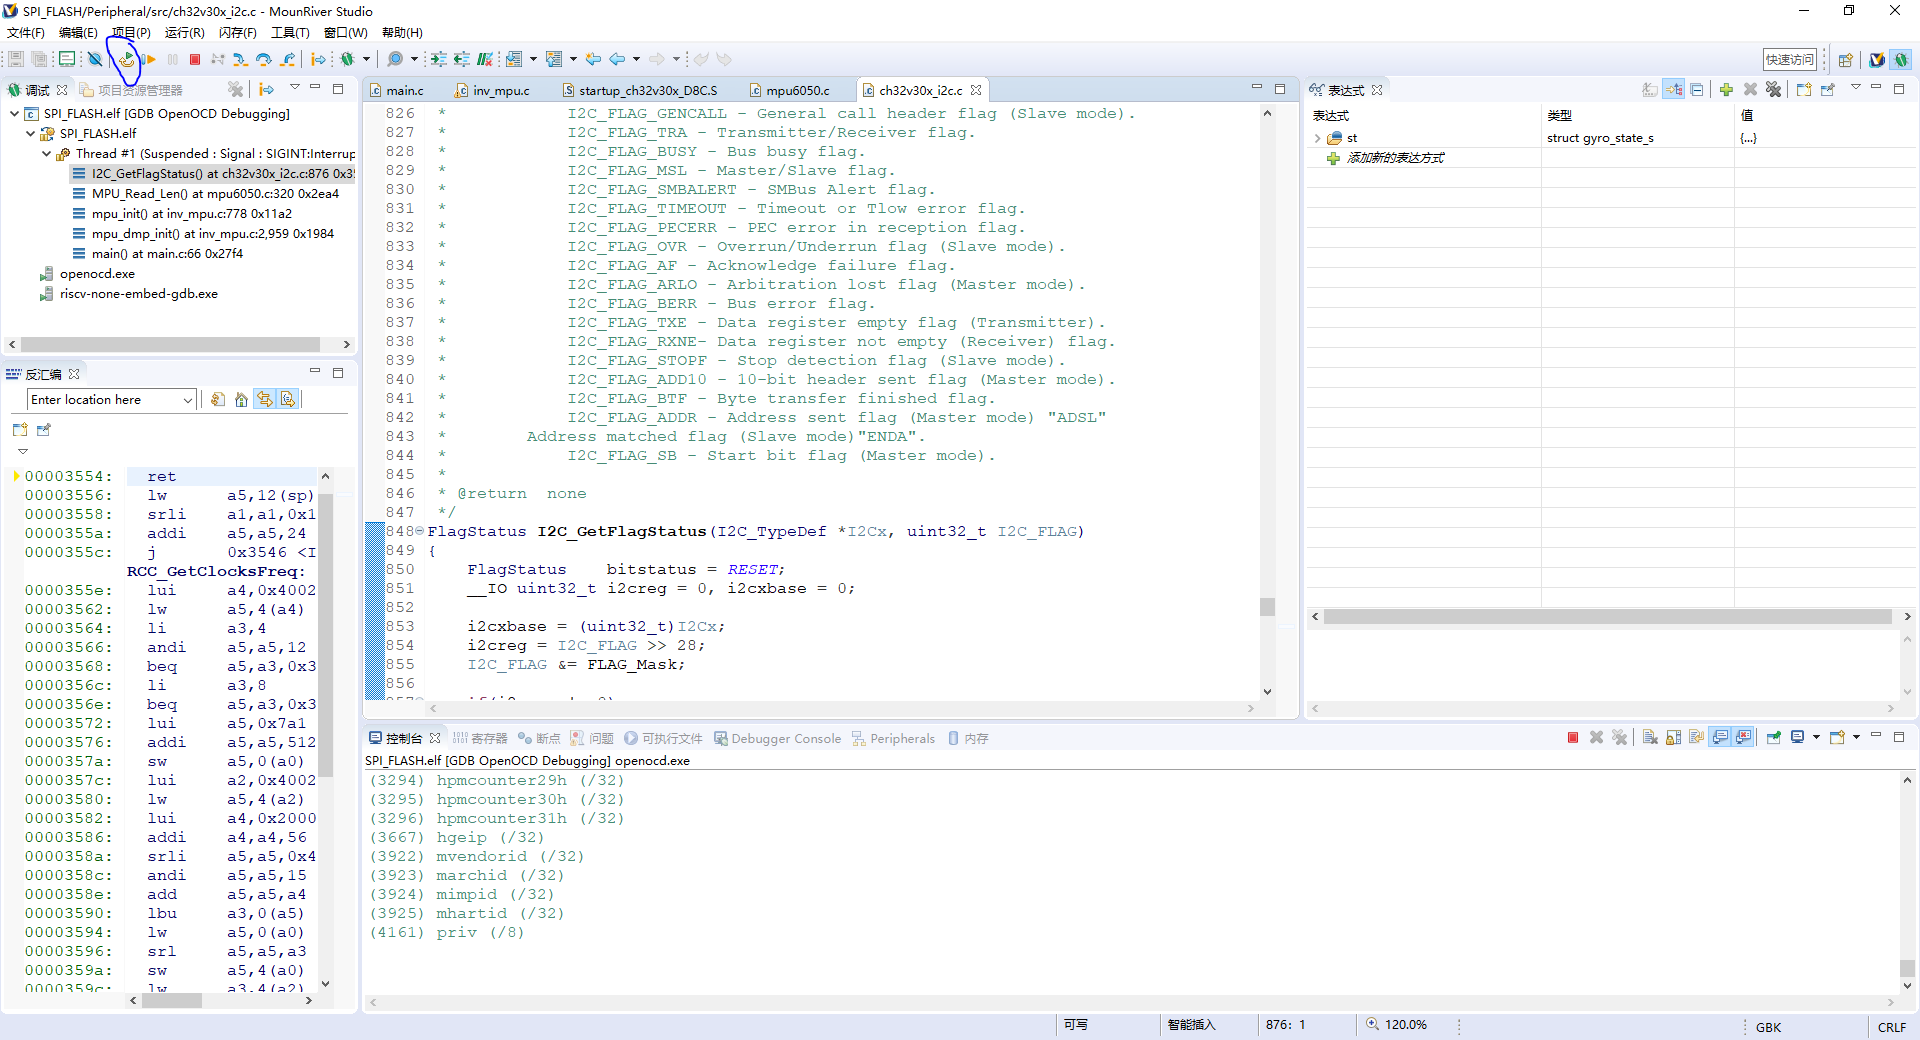Collapse Thread #1 Suspended node
The image size is (1920, 1040).
click(46, 154)
